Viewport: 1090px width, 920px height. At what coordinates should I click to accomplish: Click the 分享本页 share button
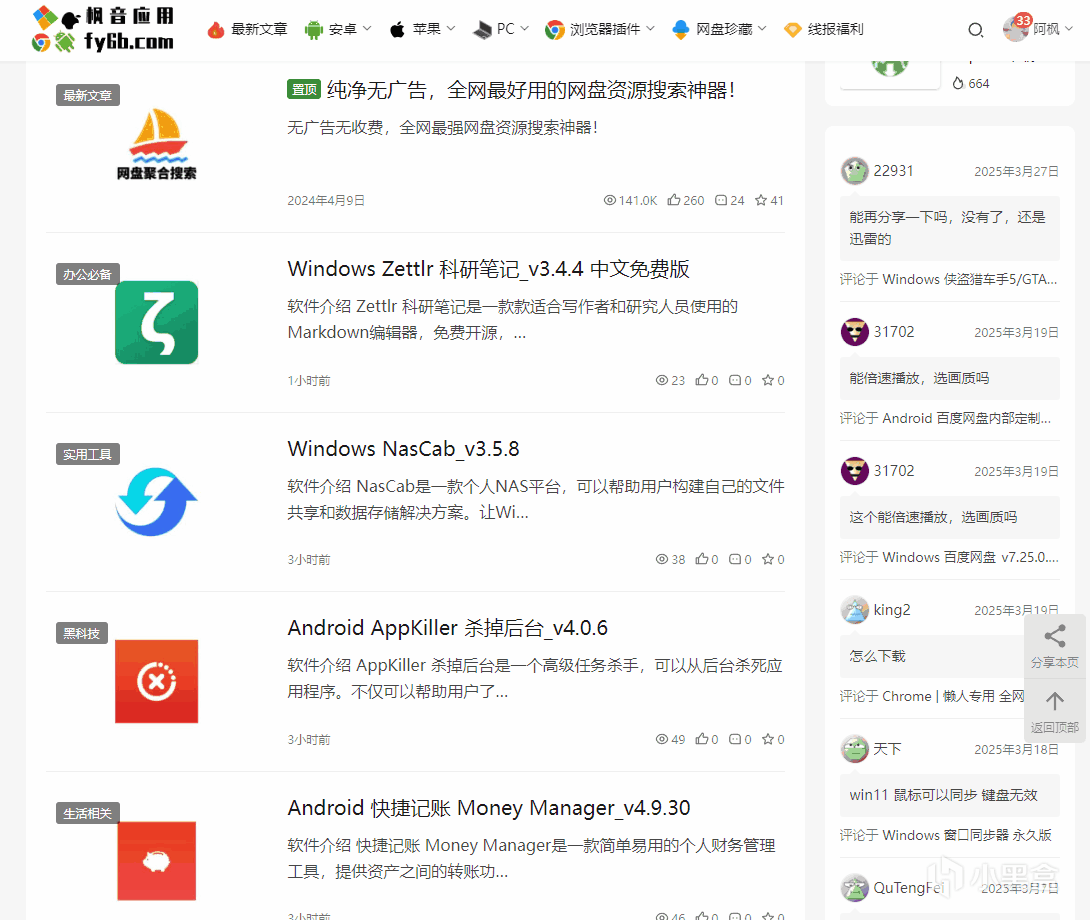[1055, 646]
